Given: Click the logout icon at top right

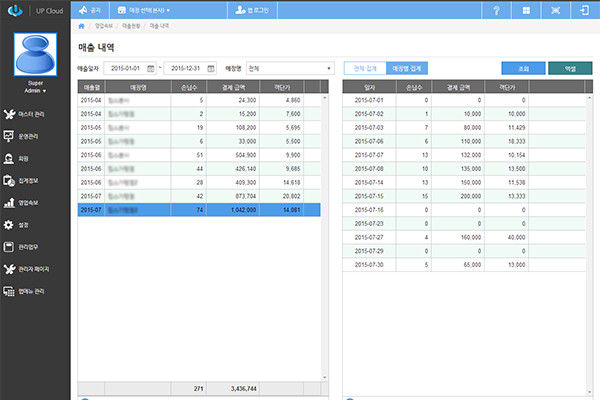Looking at the screenshot, I should [583, 8].
